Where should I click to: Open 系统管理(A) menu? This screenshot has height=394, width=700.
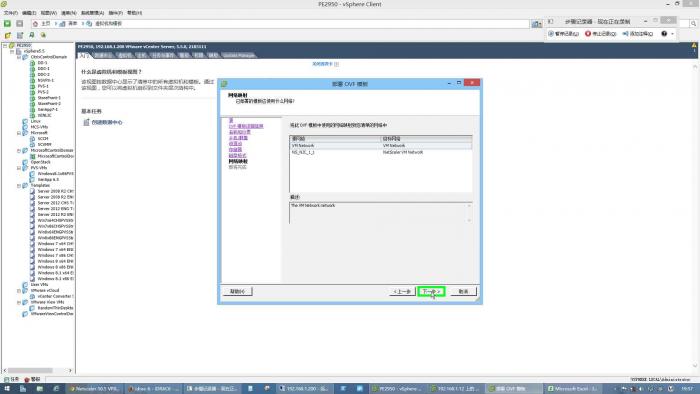92,13
